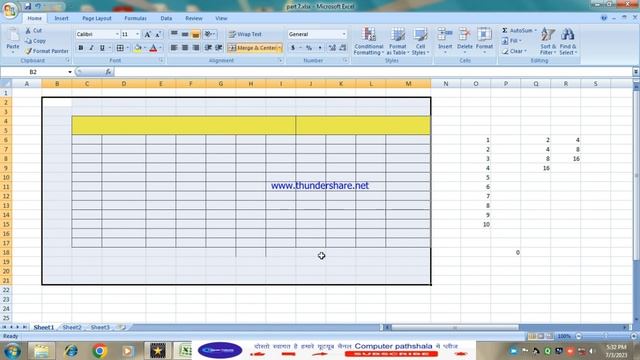Open the font name Calibri dropdown
This screenshot has width=640, height=360.
pyautogui.click(x=117, y=34)
